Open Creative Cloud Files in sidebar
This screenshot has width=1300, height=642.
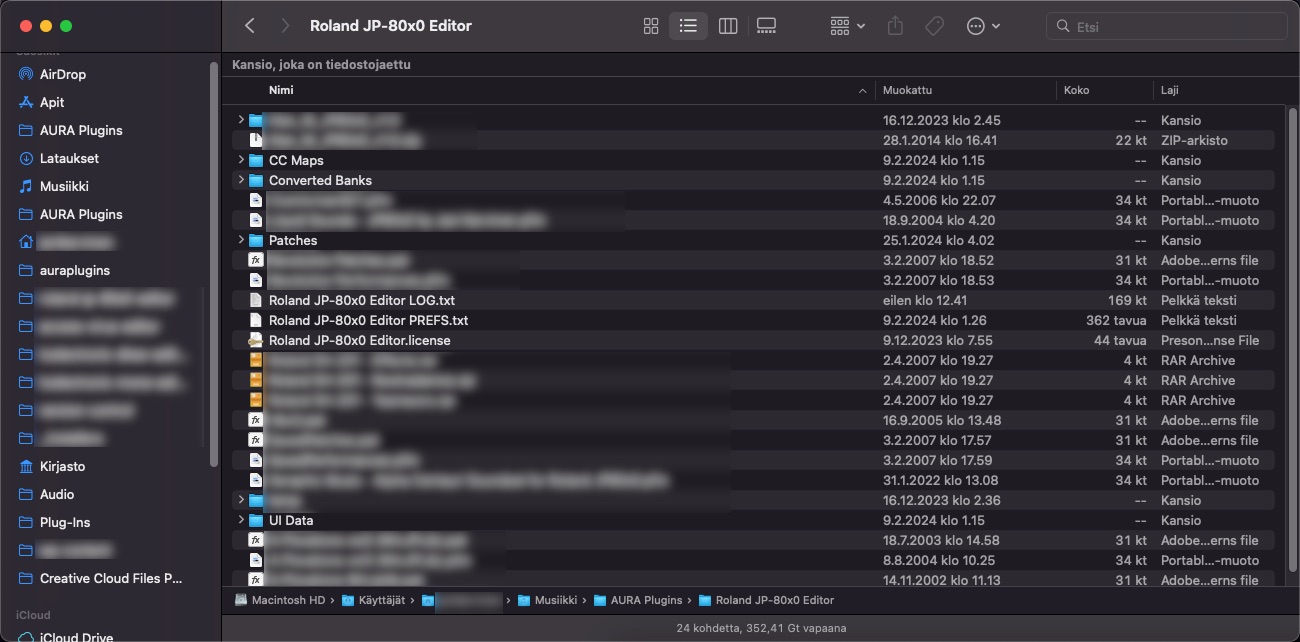point(111,578)
